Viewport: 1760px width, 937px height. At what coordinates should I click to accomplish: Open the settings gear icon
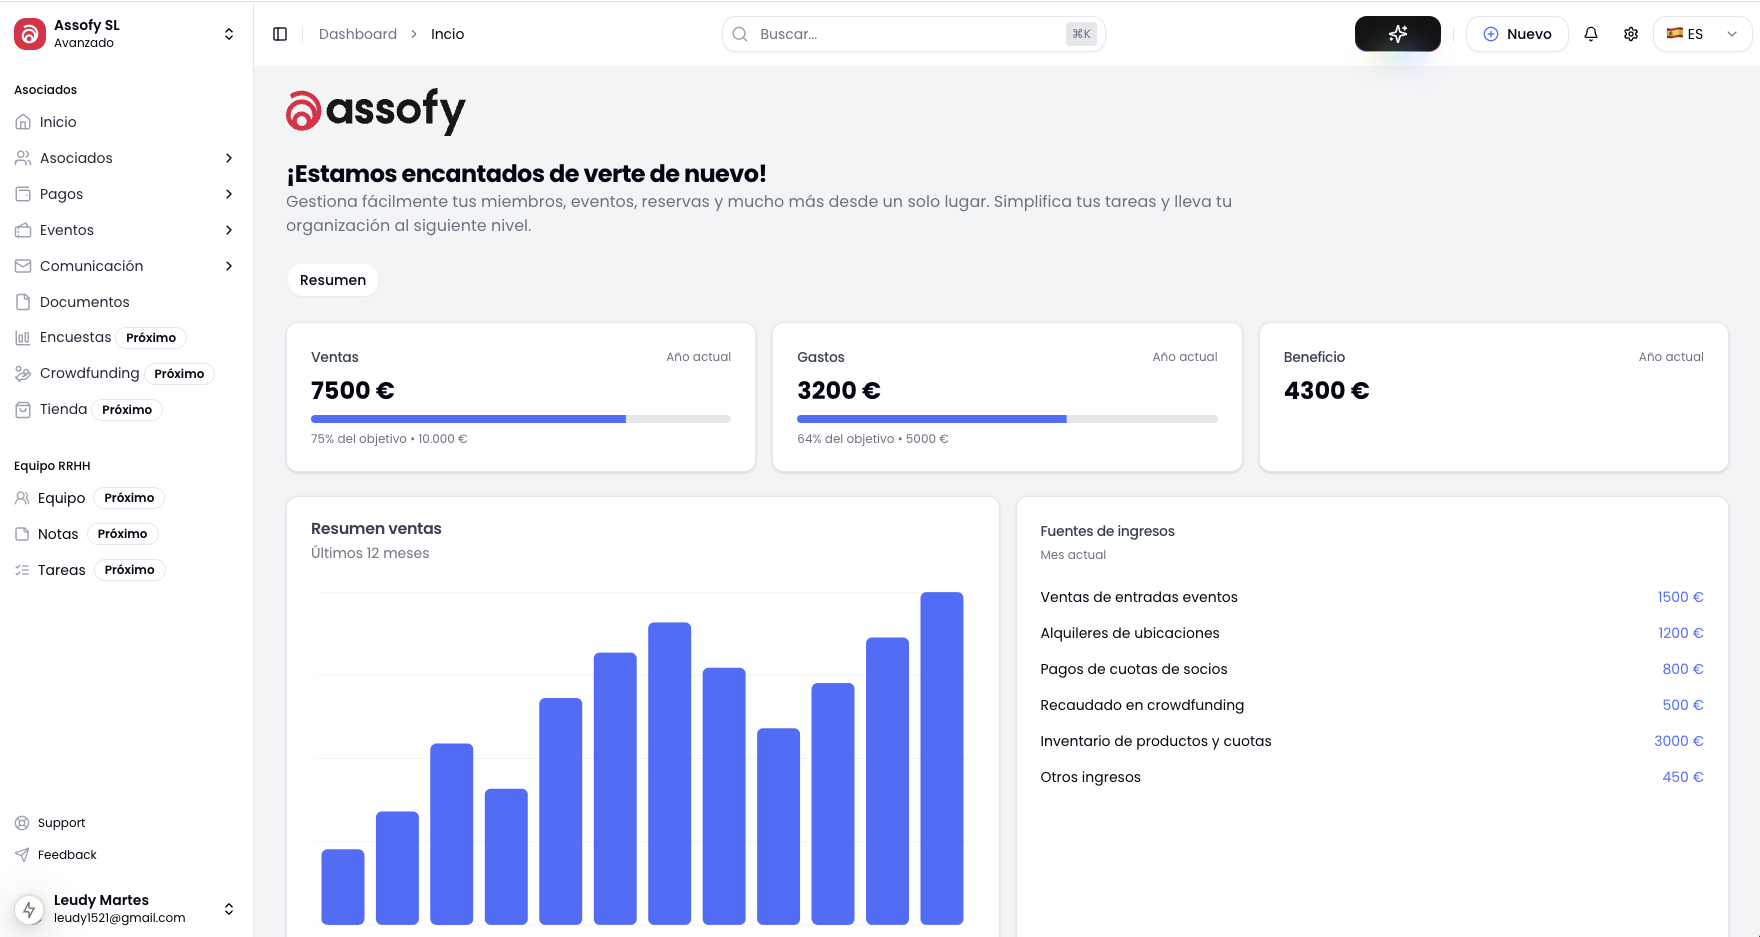(x=1631, y=33)
